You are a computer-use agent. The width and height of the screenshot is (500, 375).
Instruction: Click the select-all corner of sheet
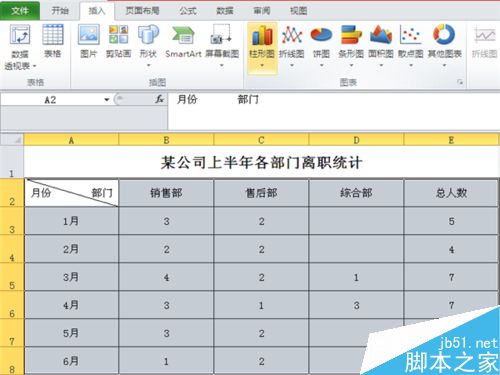click(12, 139)
